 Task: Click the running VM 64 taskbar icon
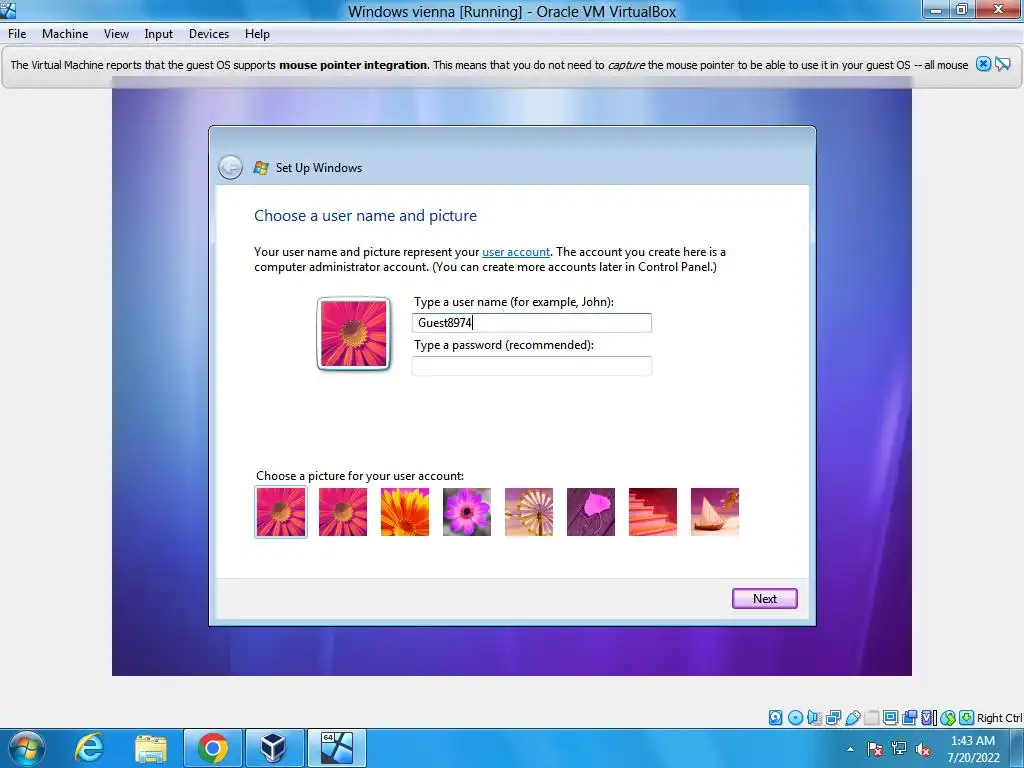336,748
